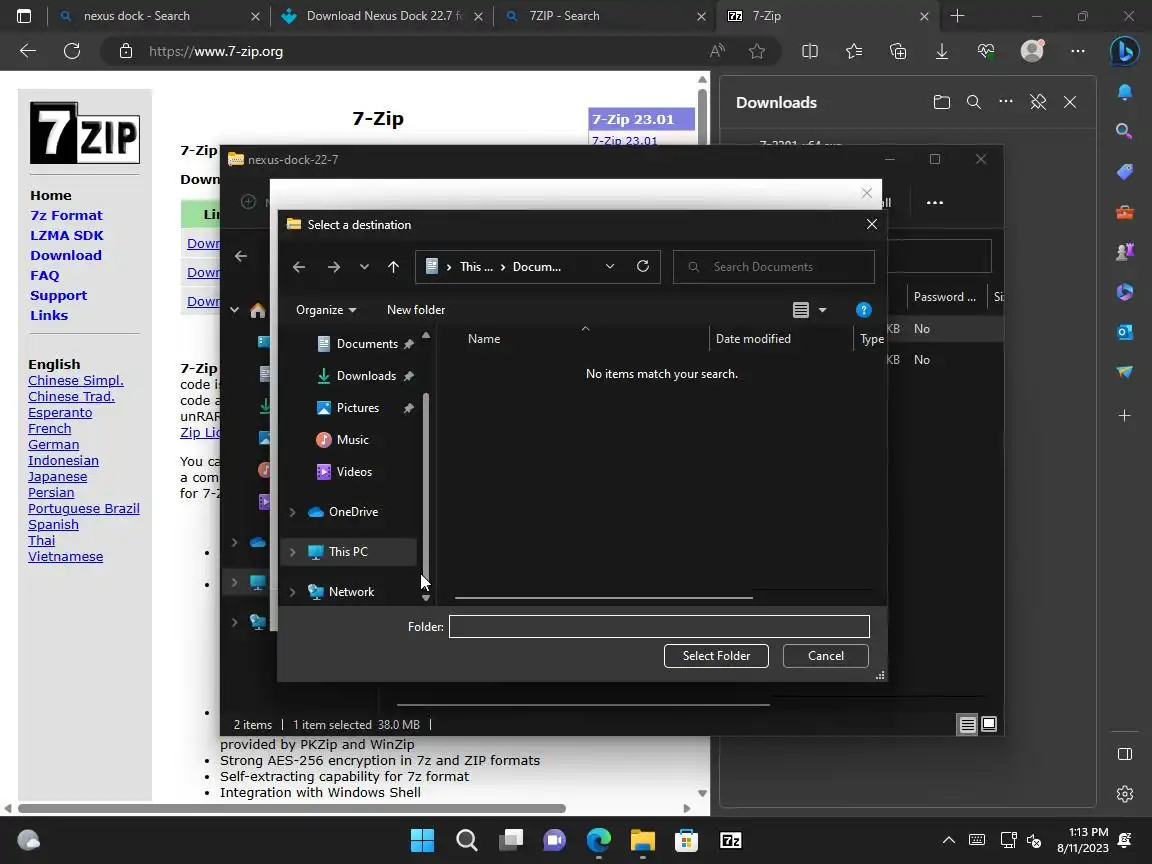1152x864 pixels.
Task: Select Network in navigation pane
Action: coord(350,592)
